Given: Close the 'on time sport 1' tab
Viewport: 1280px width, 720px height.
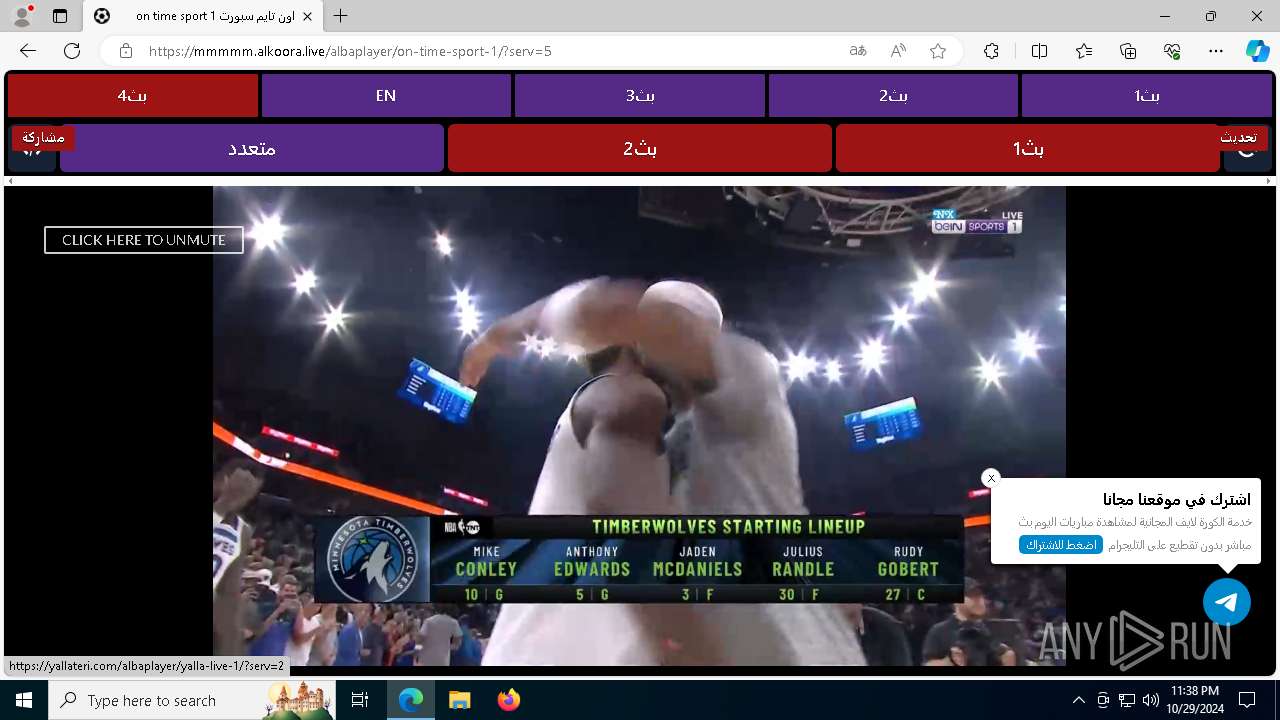Looking at the screenshot, I should click(x=308, y=16).
